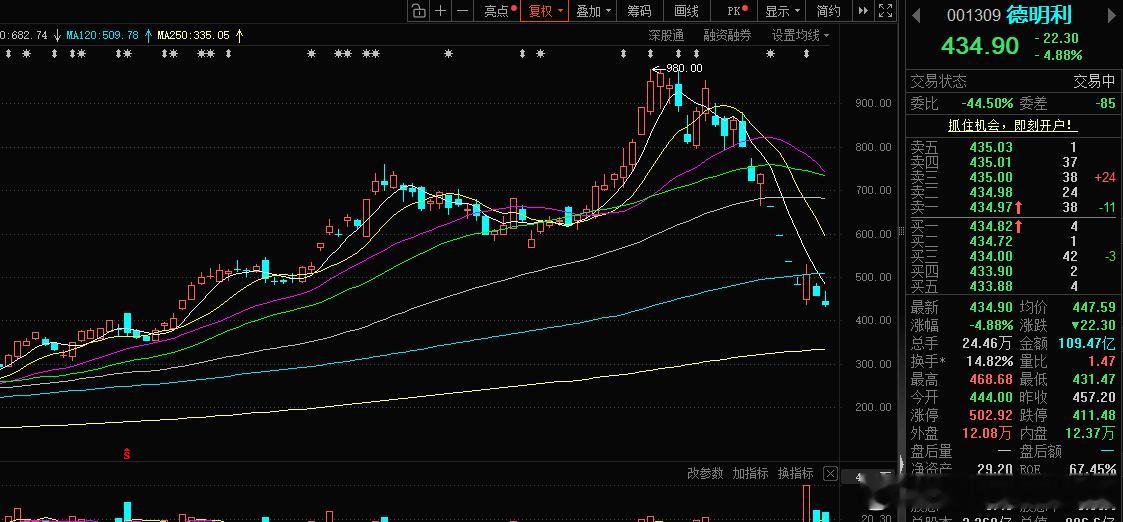Screen dimensions: 1123x522
Task: Click 均价 average price 447.59
Action: coord(1094,307)
